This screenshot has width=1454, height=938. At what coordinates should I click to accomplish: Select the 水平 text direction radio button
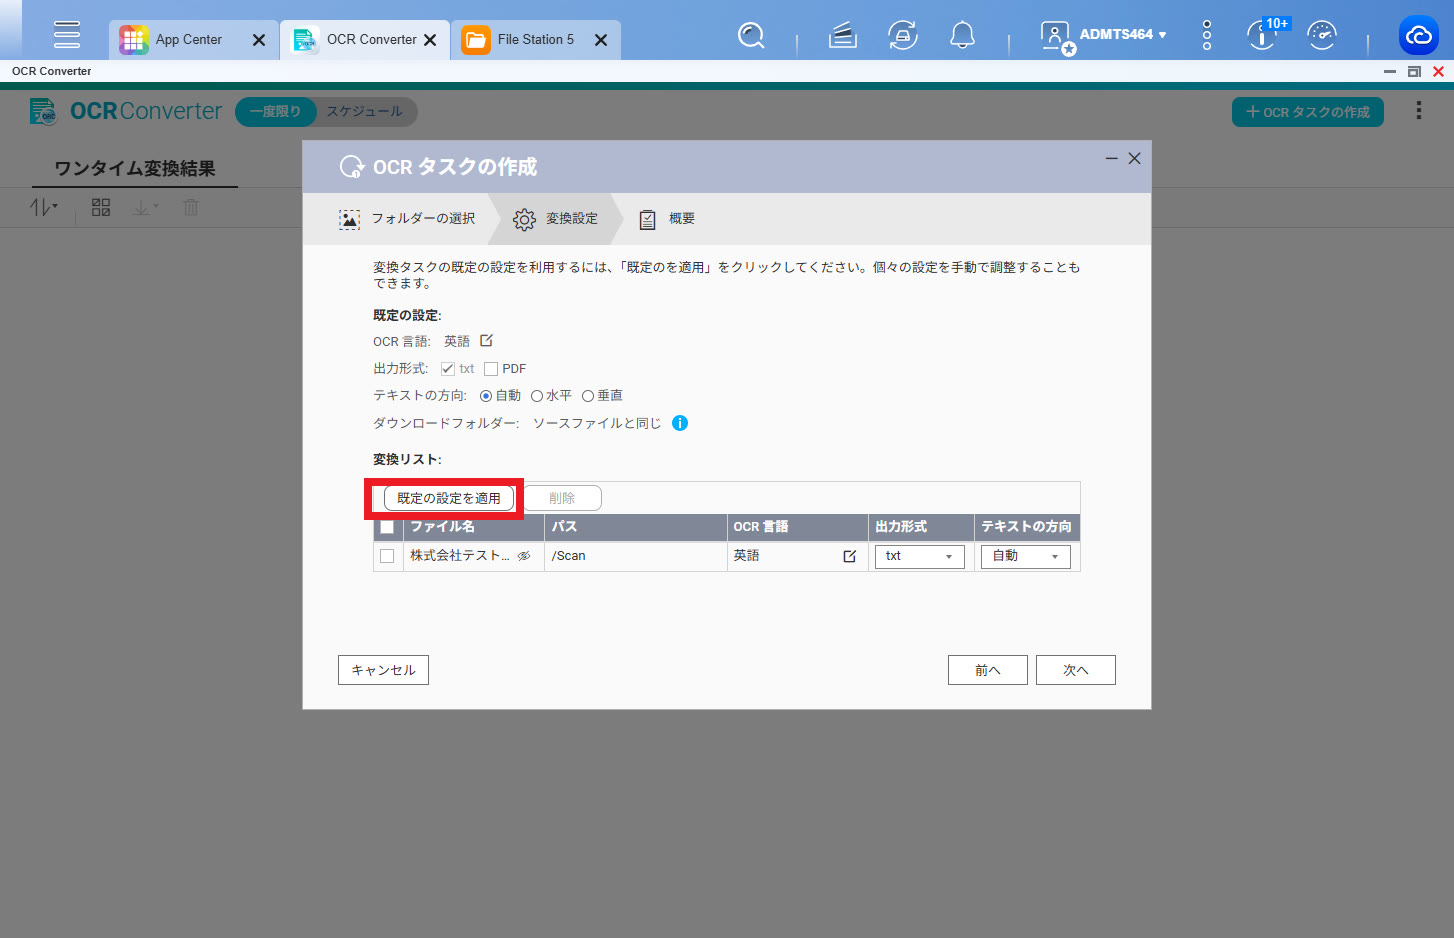[537, 396]
